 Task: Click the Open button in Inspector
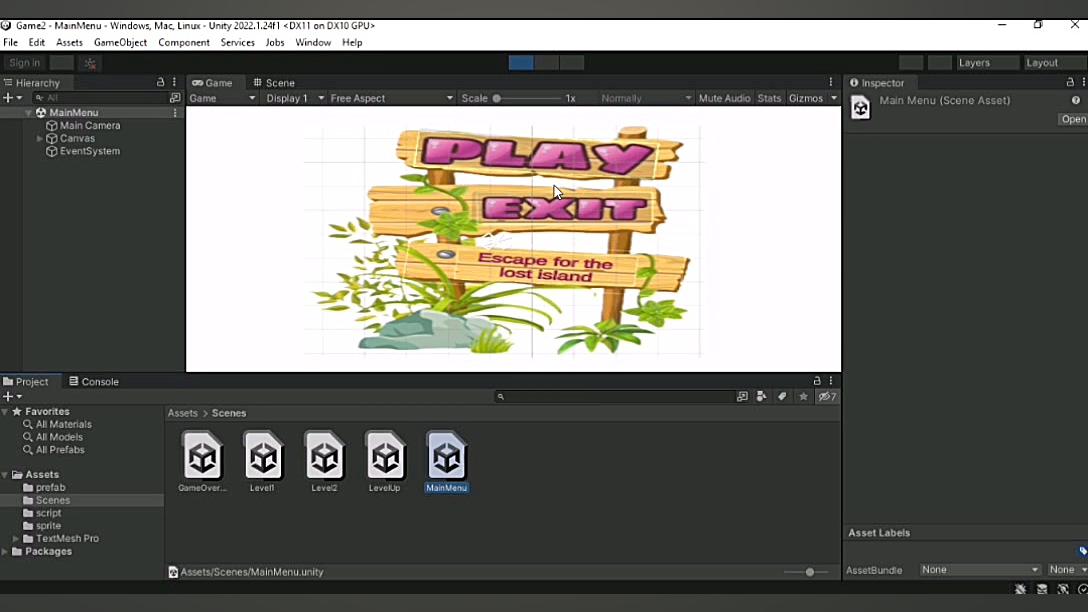pyautogui.click(x=1073, y=119)
